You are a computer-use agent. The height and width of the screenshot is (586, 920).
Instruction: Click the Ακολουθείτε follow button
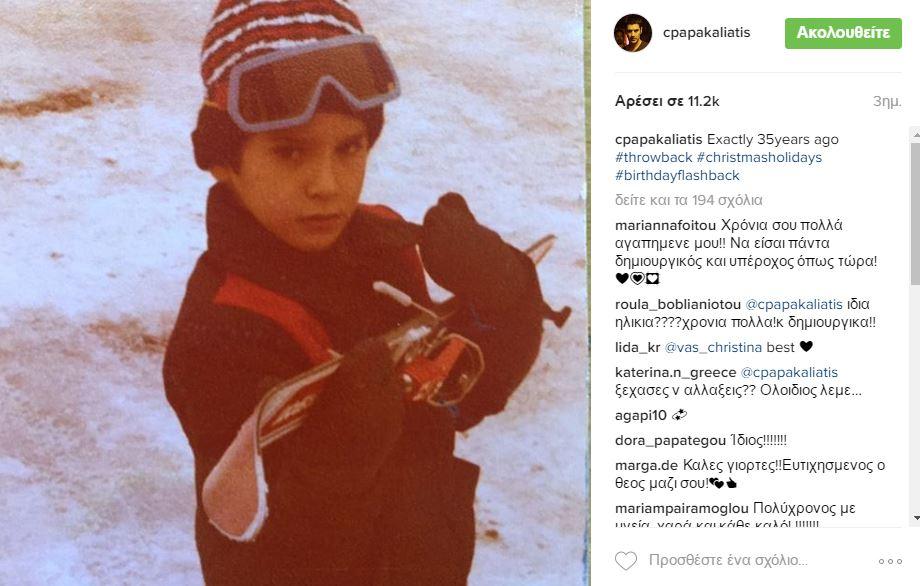[843, 33]
